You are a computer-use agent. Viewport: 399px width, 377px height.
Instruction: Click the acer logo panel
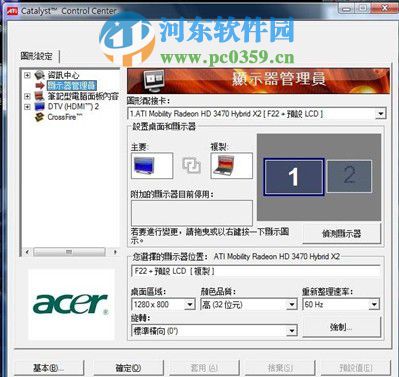(71, 304)
